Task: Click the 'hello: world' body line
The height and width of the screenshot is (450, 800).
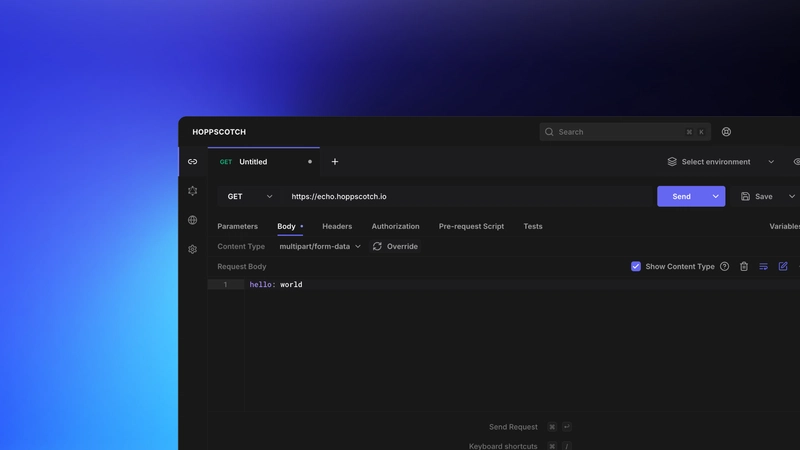Action: click(276, 285)
